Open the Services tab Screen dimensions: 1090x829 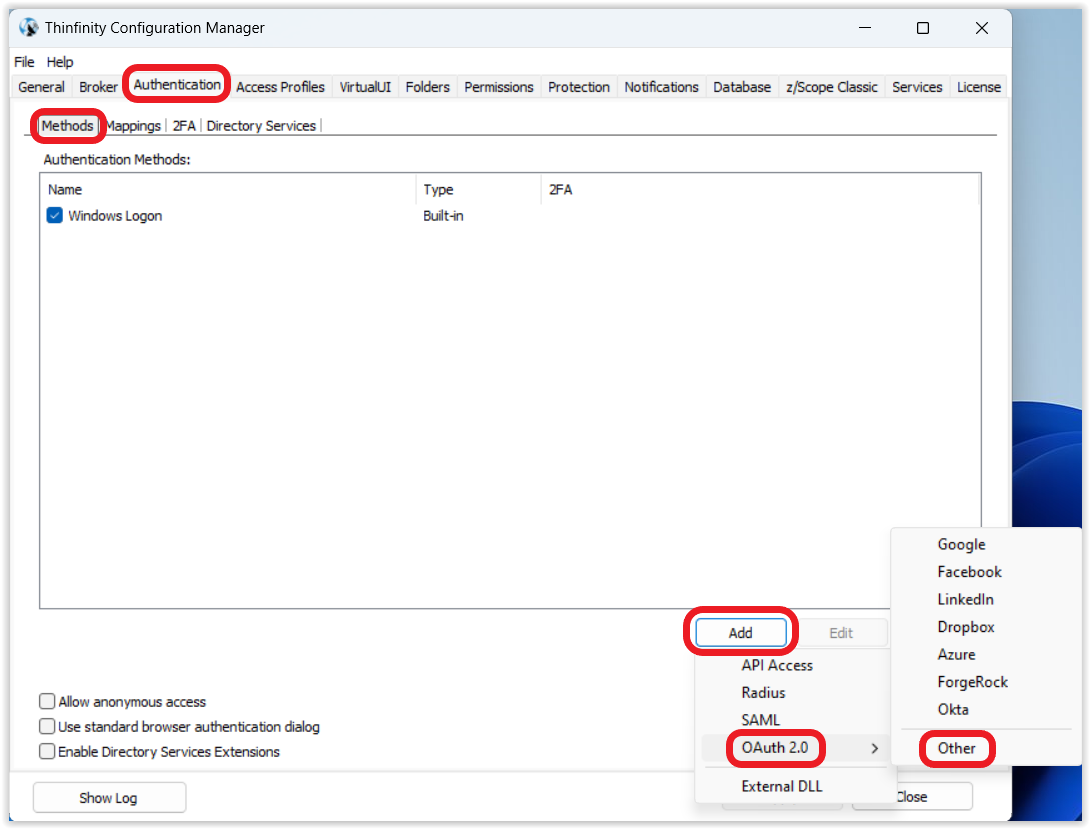click(x=917, y=87)
